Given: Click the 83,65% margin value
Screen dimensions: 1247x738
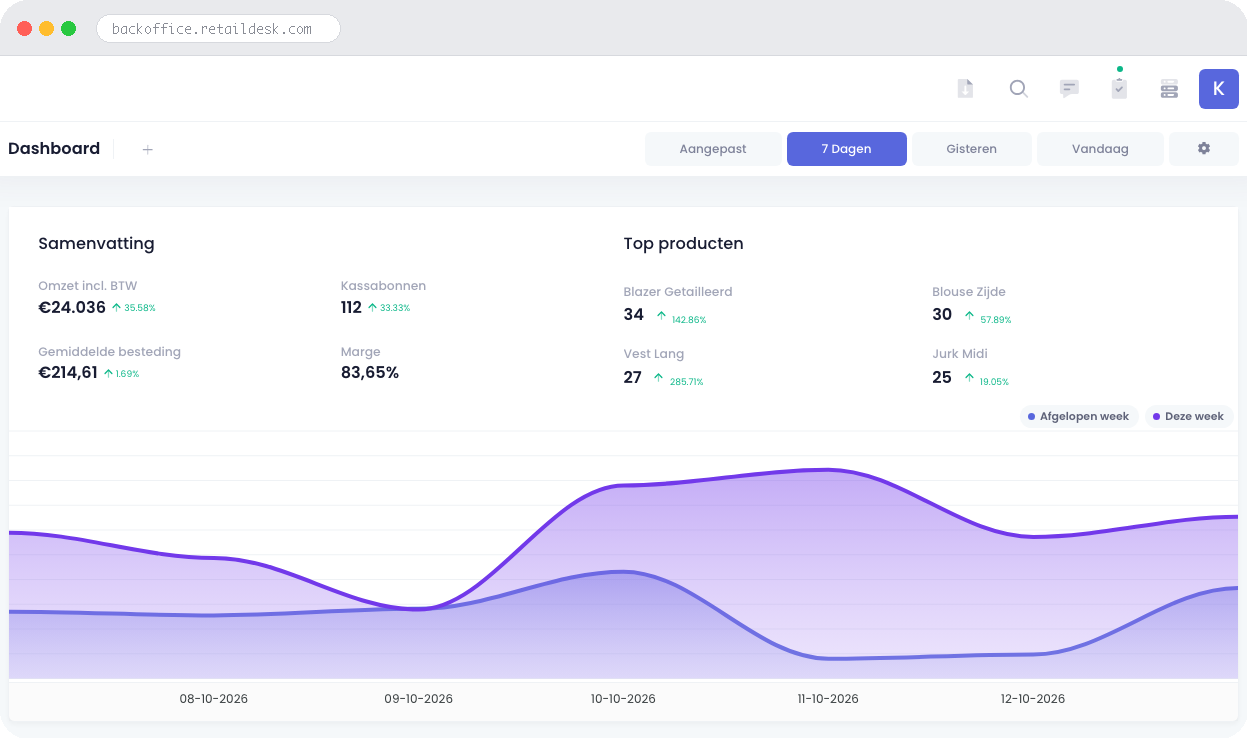Looking at the screenshot, I should click(370, 373).
